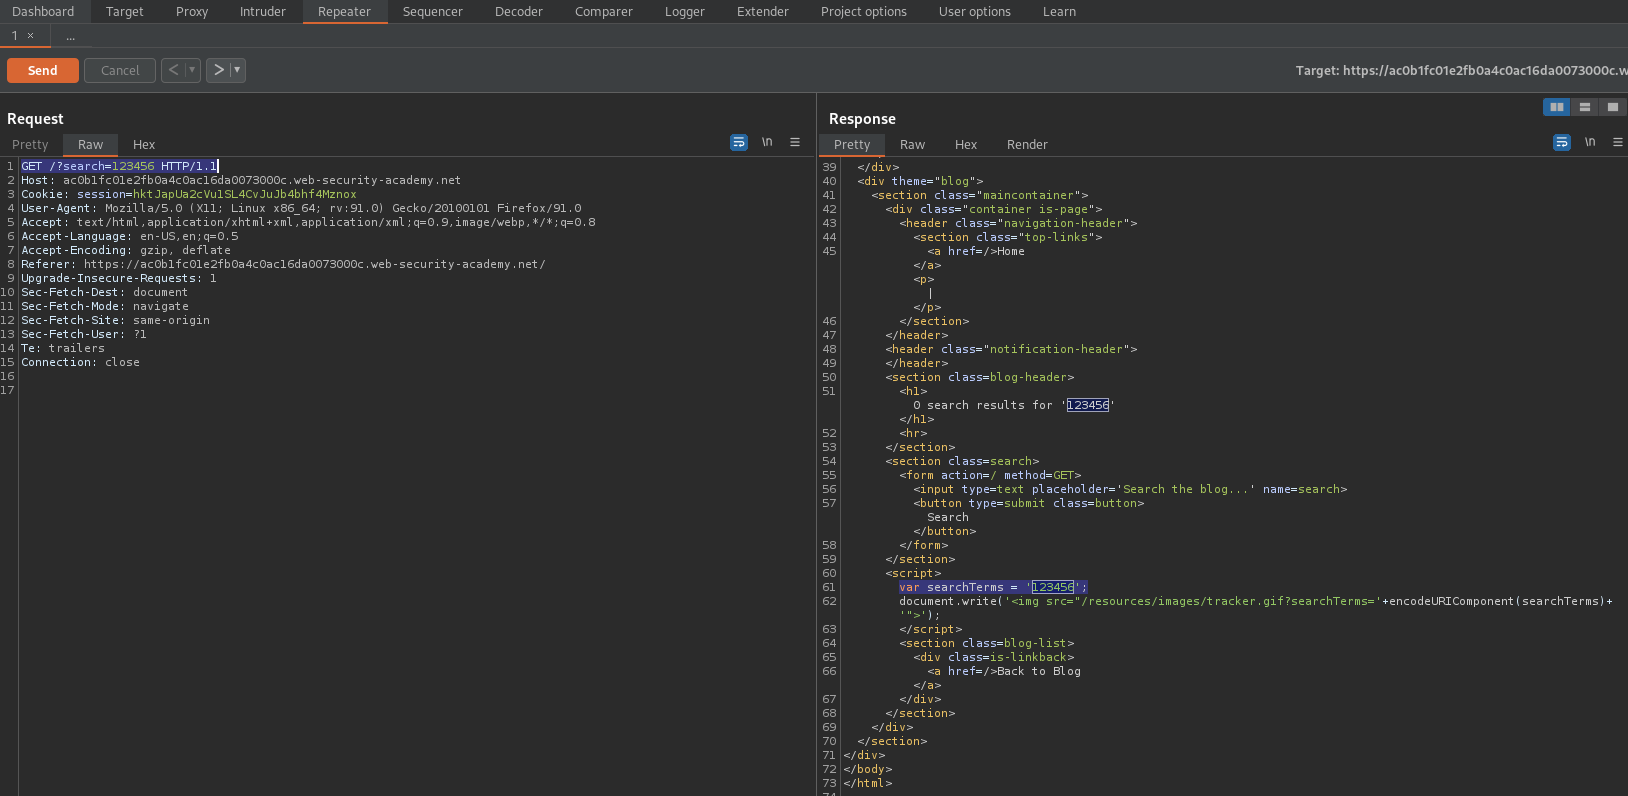Select the Request Raw view tab

pyautogui.click(x=91, y=145)
